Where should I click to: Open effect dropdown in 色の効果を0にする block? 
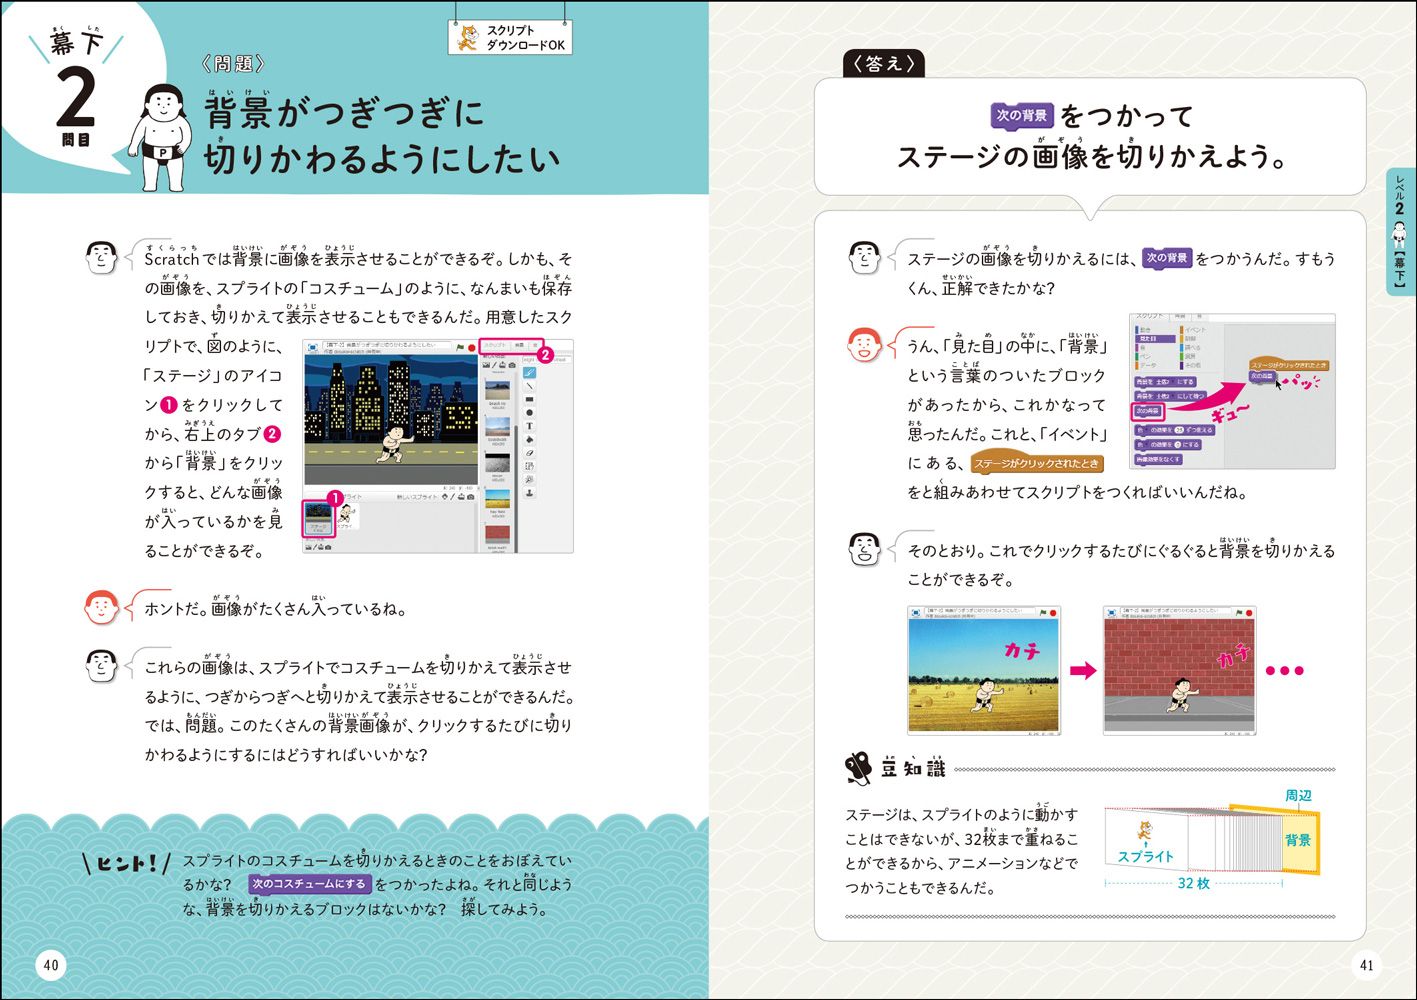1141,445
